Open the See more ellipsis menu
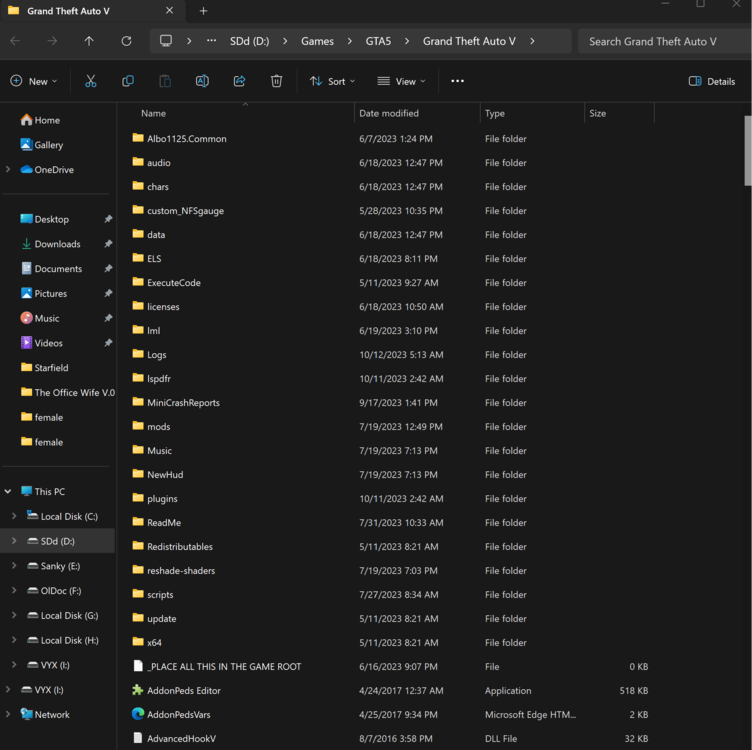This screenshot has height=750, width=752. point(458,81)
